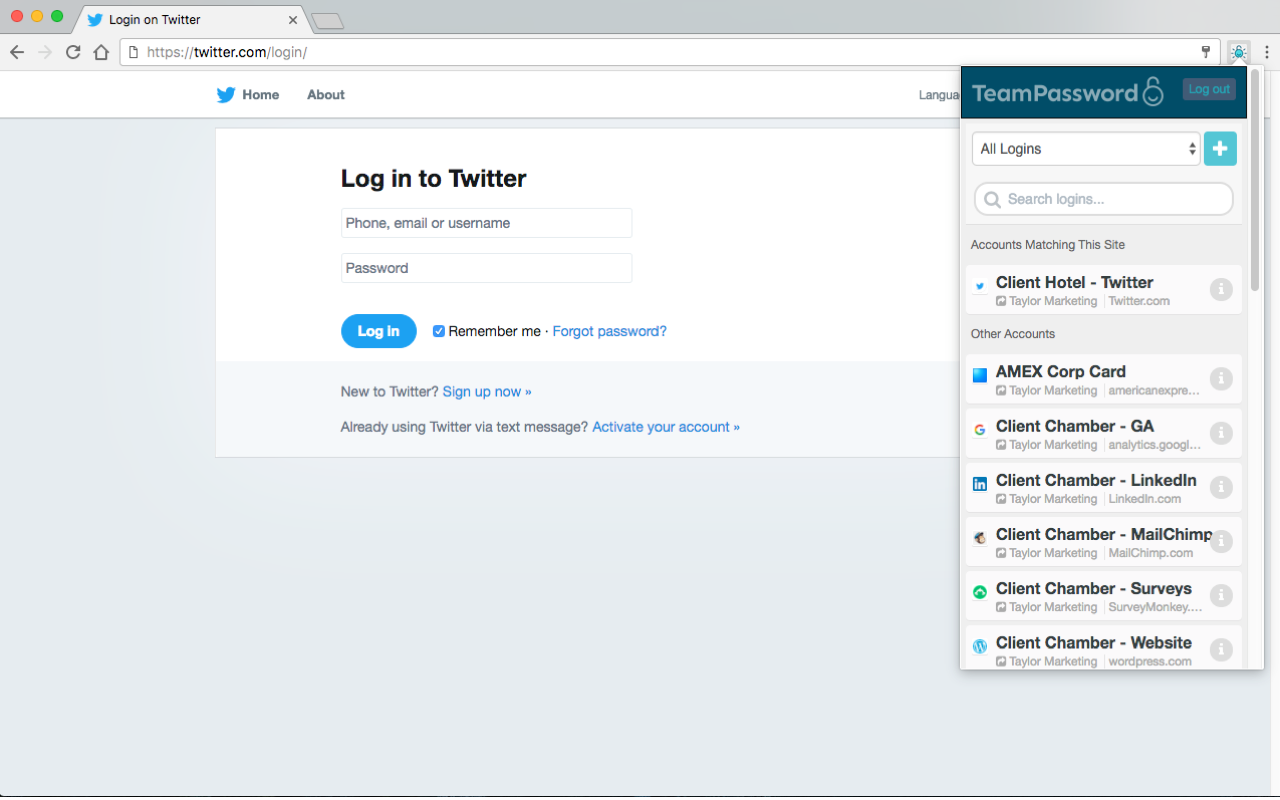Go to Twitter Home nav item
Image resolution: width=1280 pixels, height=800 pixels.
260,95
